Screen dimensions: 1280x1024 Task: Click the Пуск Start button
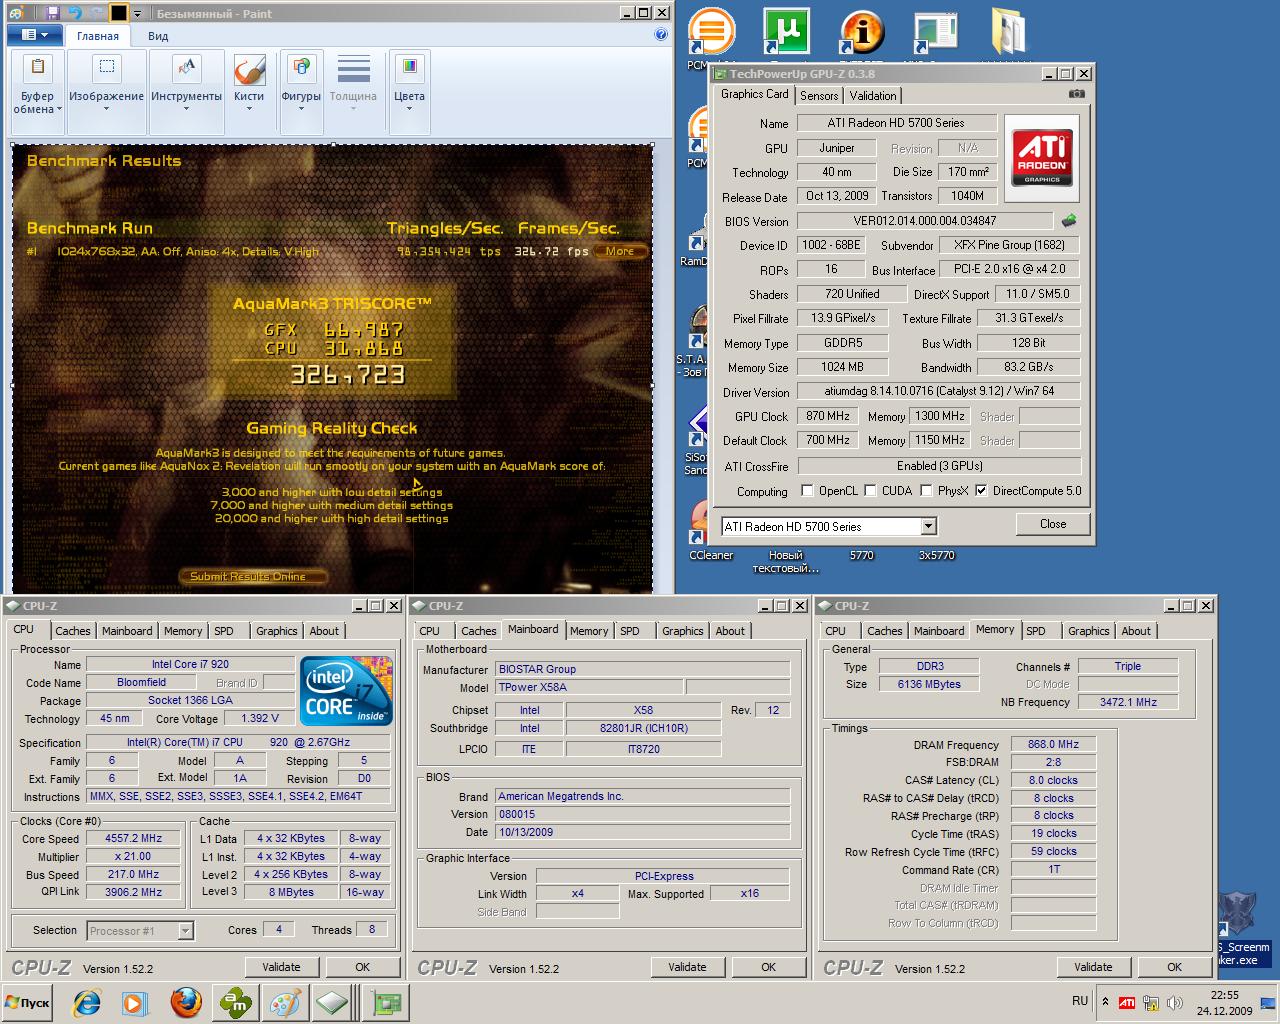point(28,1002)
